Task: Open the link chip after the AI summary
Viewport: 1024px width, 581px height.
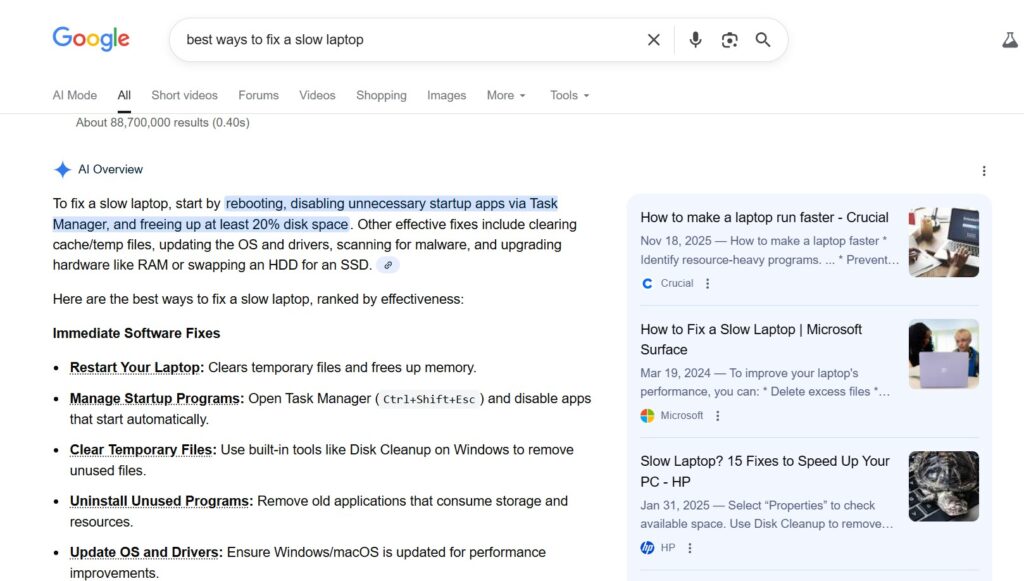Action: 387,265
